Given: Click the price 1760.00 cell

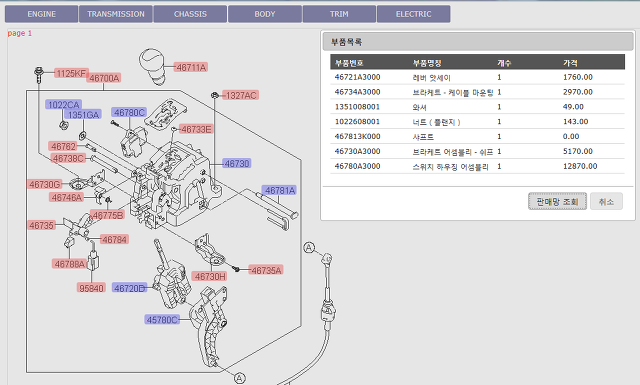Looking at the screenshot, I should pyautogui.click(x=578, y=77).
